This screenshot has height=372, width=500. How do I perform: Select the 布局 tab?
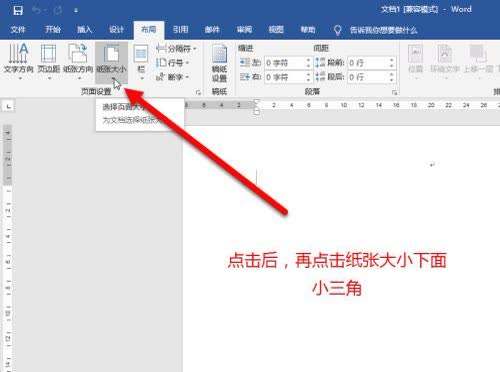(149, 30)
